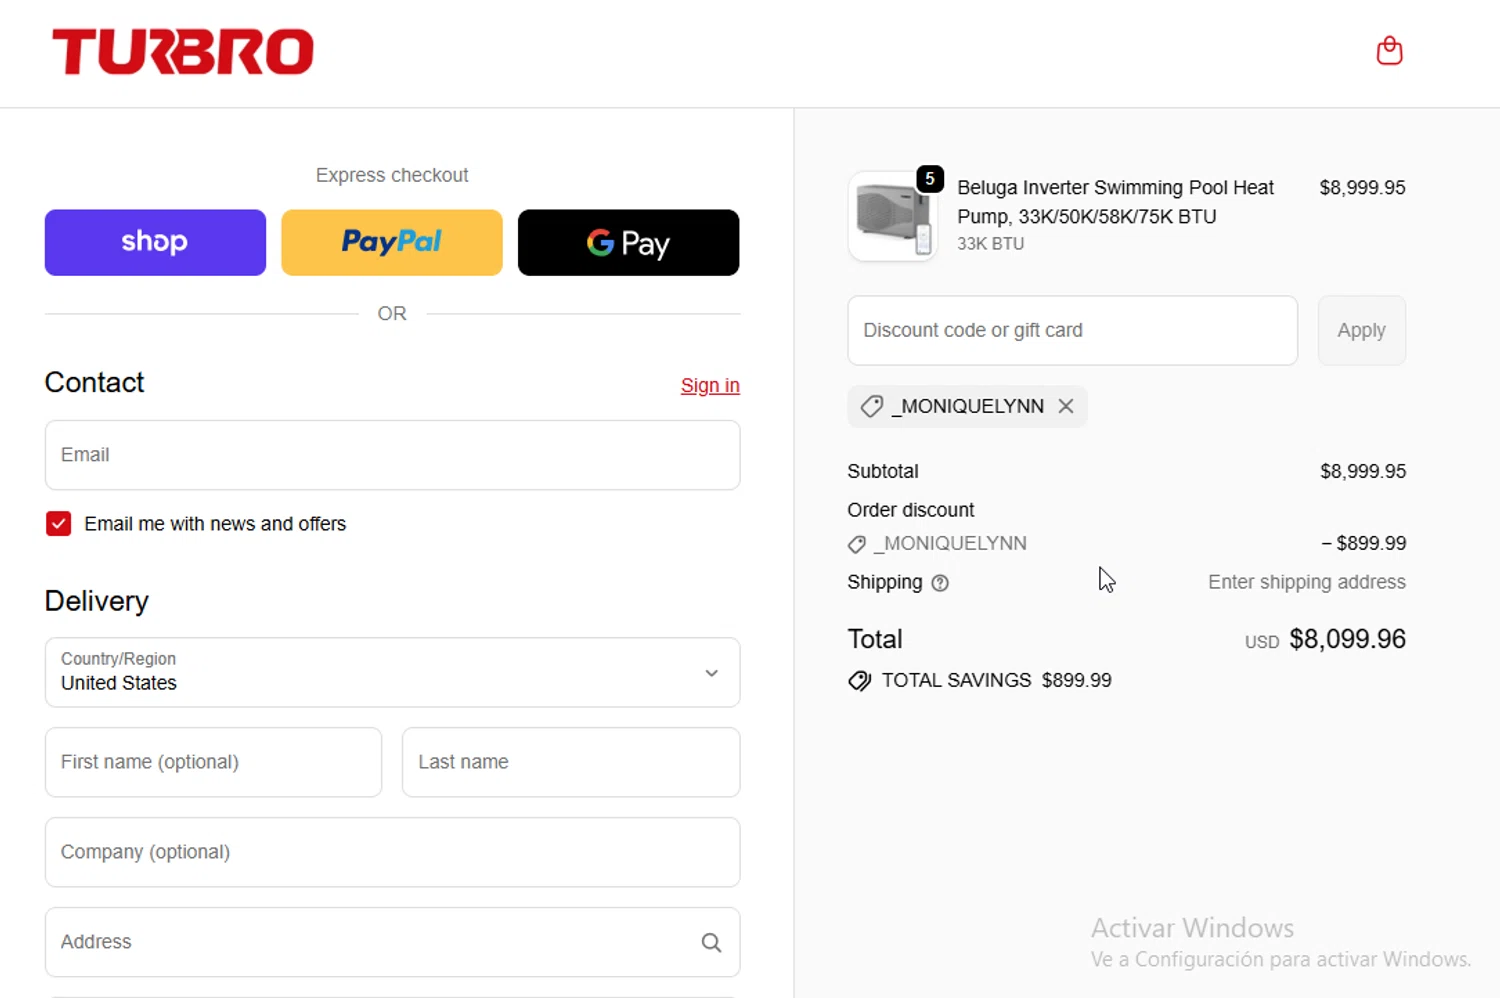This screenshot has height=998, width=1500.
Task: Click the shipping help question mark icon
Action: 940,583
